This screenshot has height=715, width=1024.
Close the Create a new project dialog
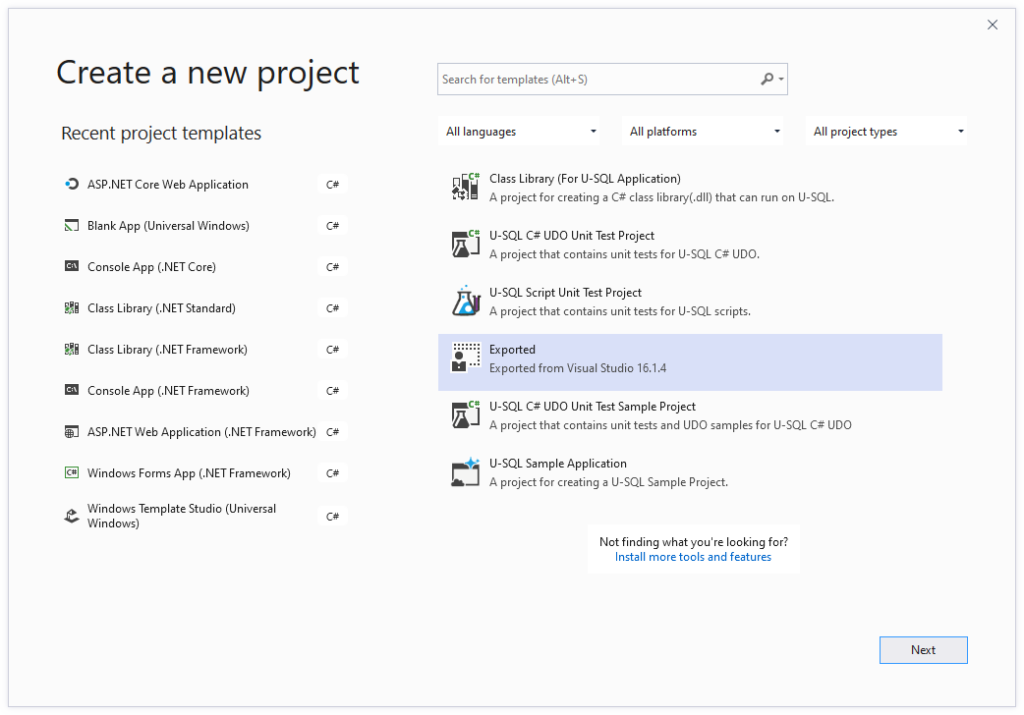pyautogui.click(x=992, y=25)
